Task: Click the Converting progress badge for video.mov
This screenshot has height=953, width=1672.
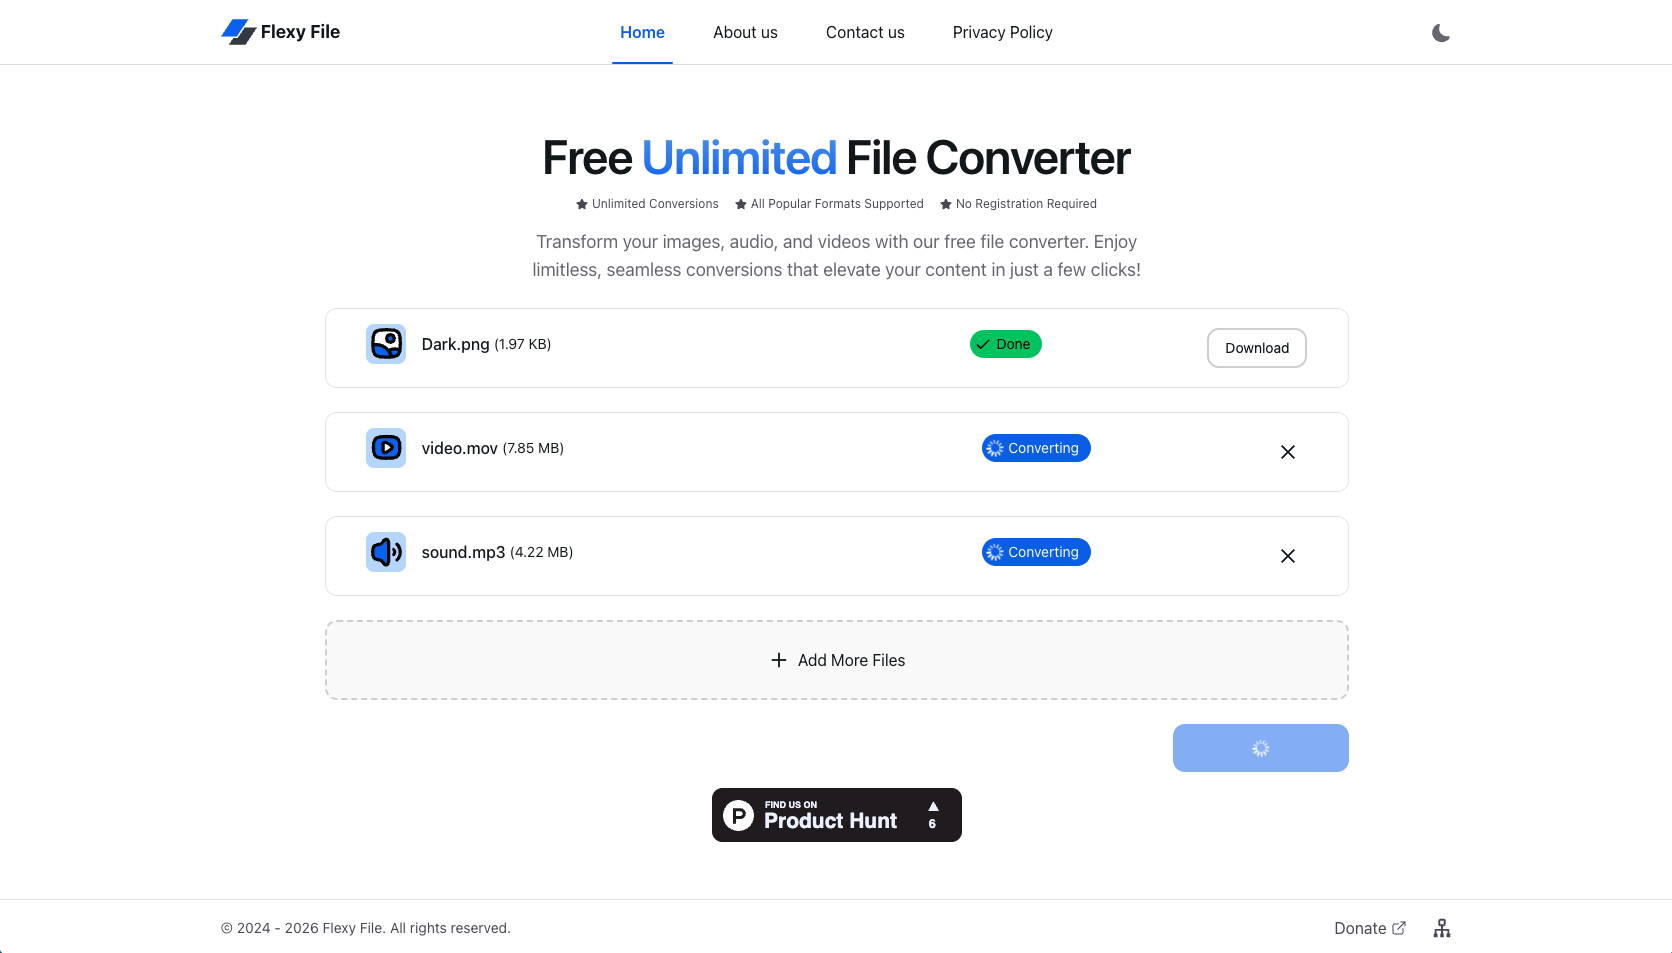Action: click(1035, 447)
